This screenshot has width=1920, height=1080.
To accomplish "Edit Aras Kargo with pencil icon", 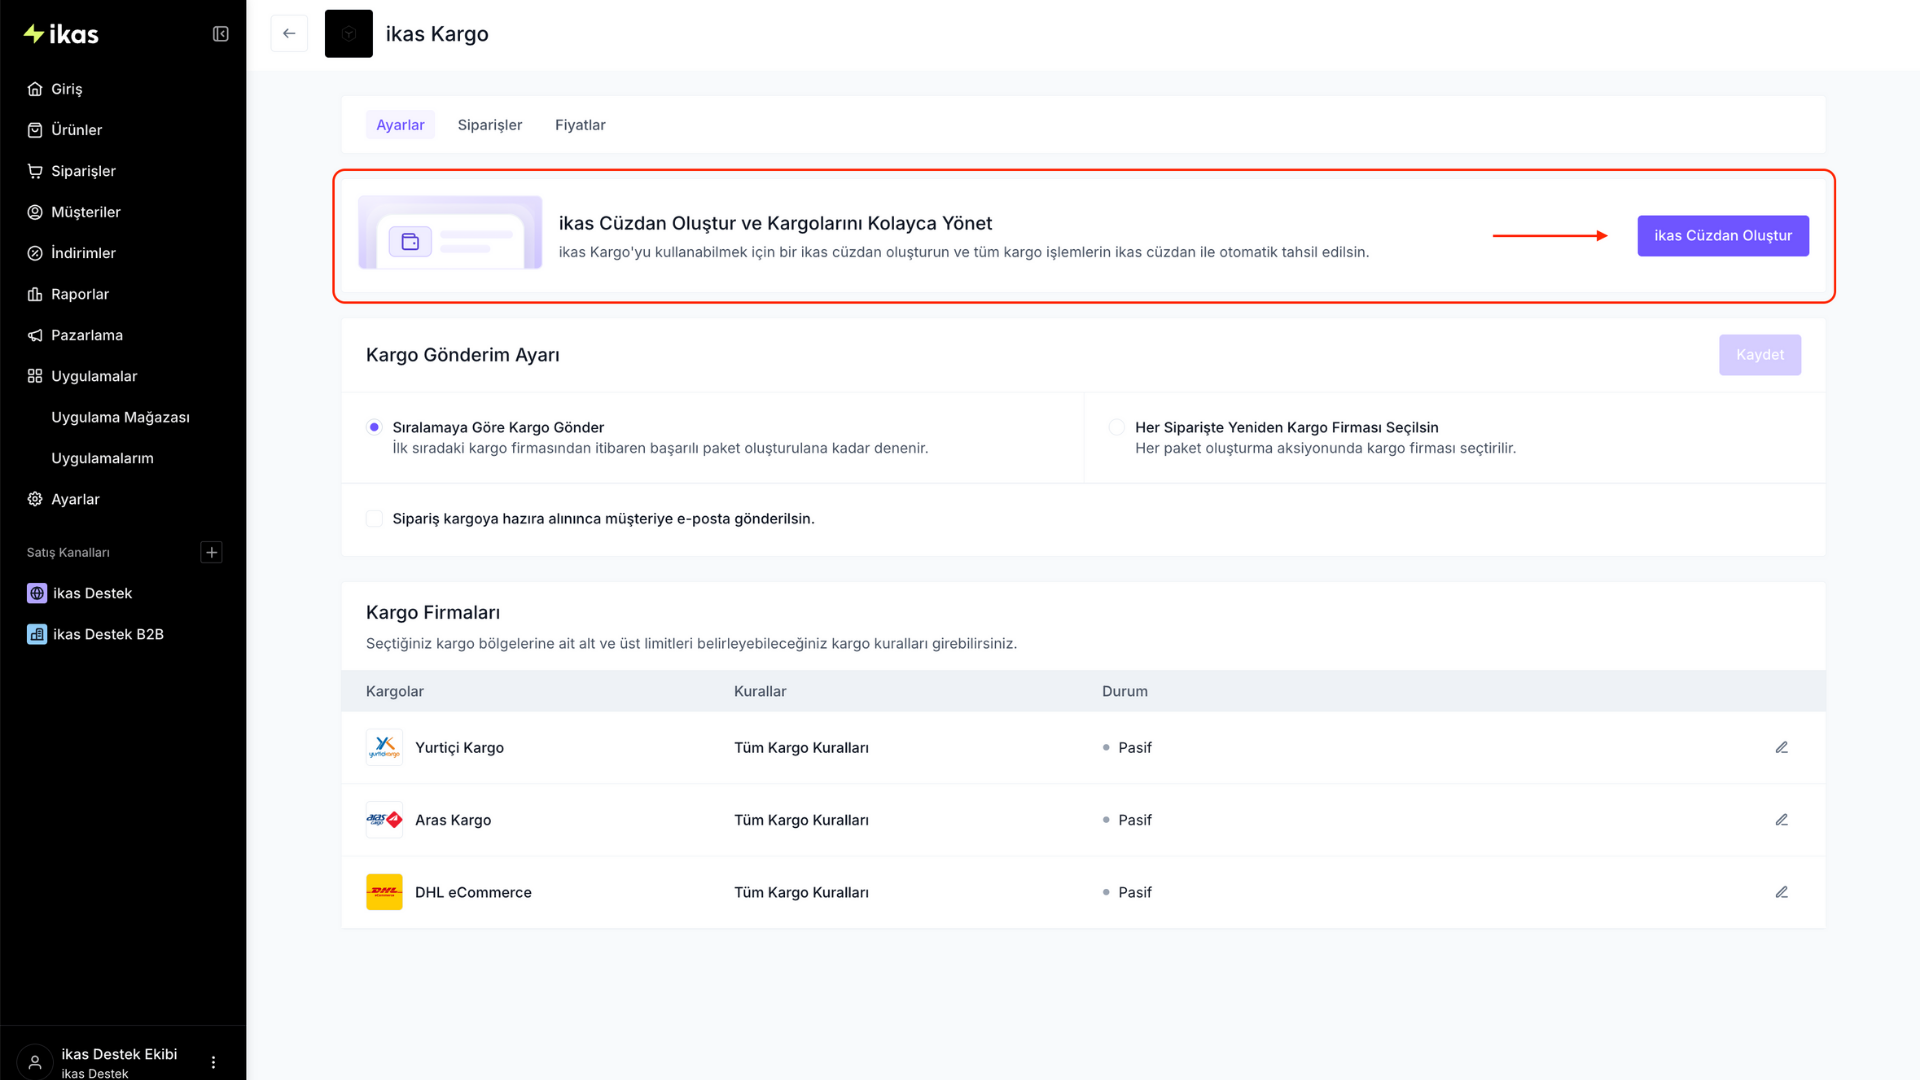I will pyautogui.click(x=1781, y=820).
